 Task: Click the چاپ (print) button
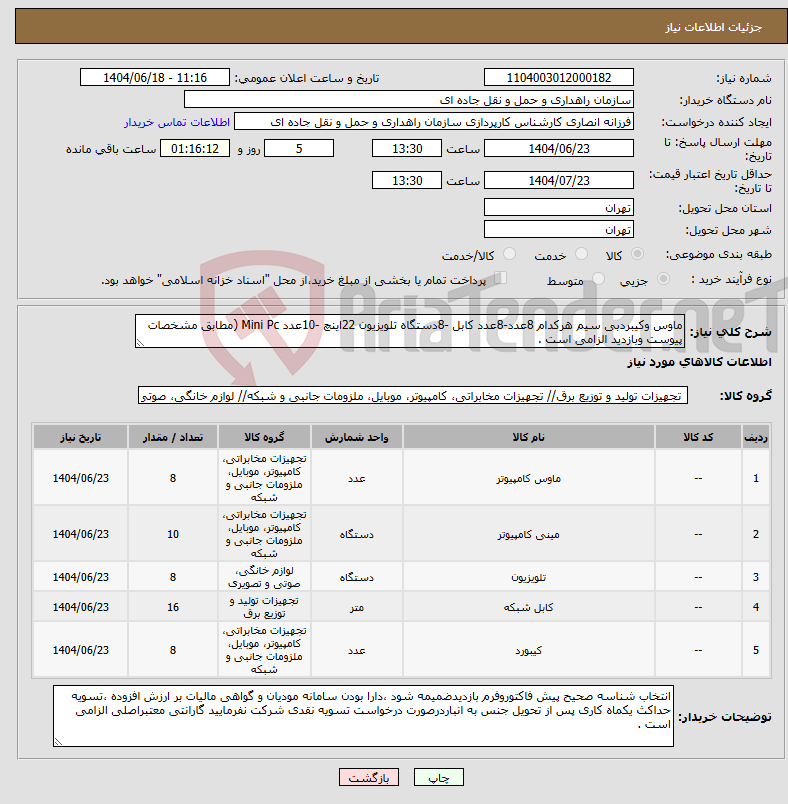[438, 777]
